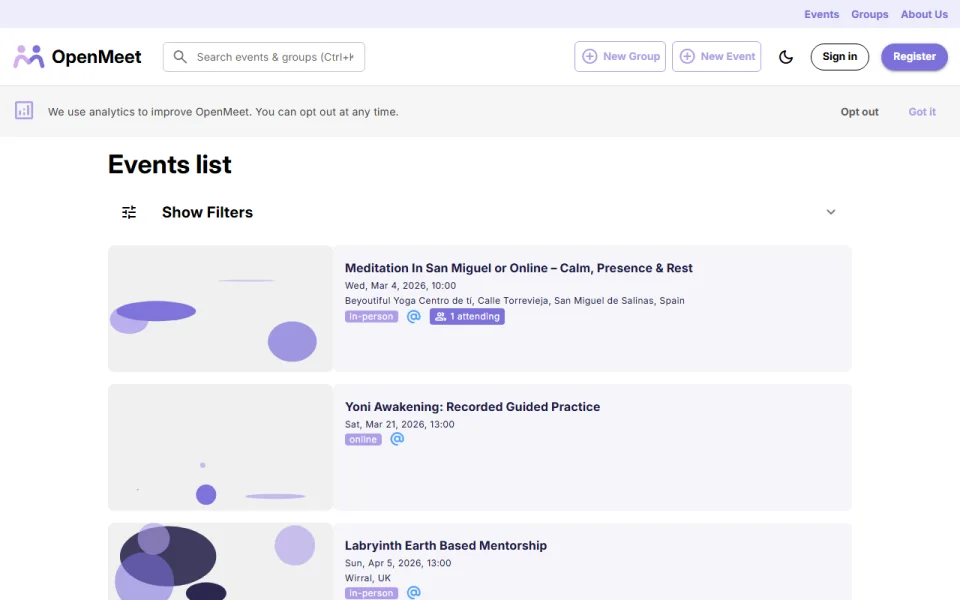Open the About Us navigation link

tap(924, 14)
